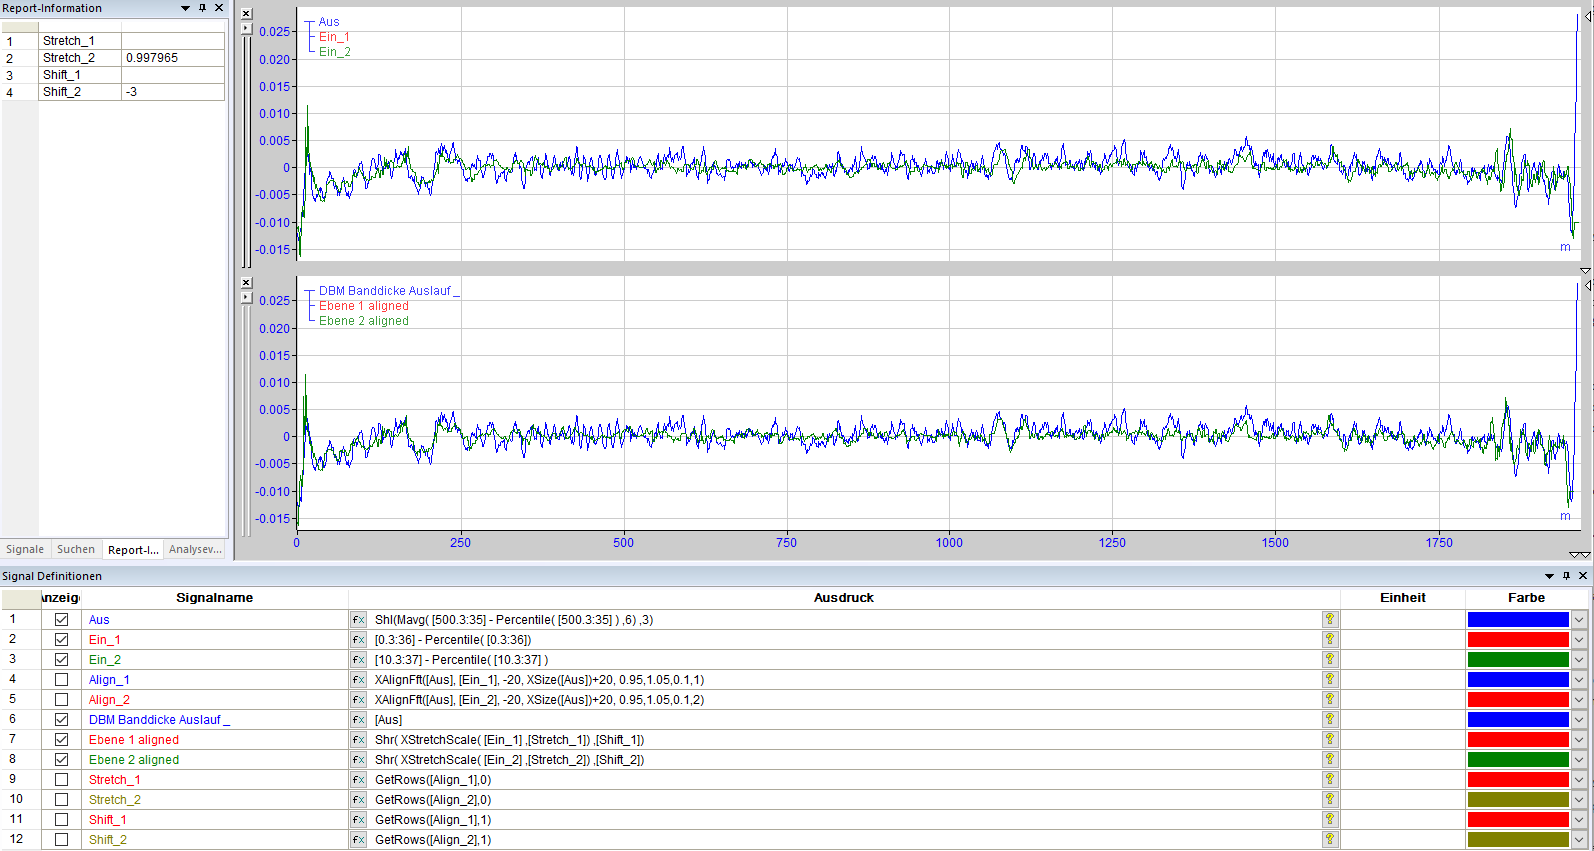Enable the Stretch_1 display checkbox
Screen dimensions: 1594x851
tap(62, 780)
